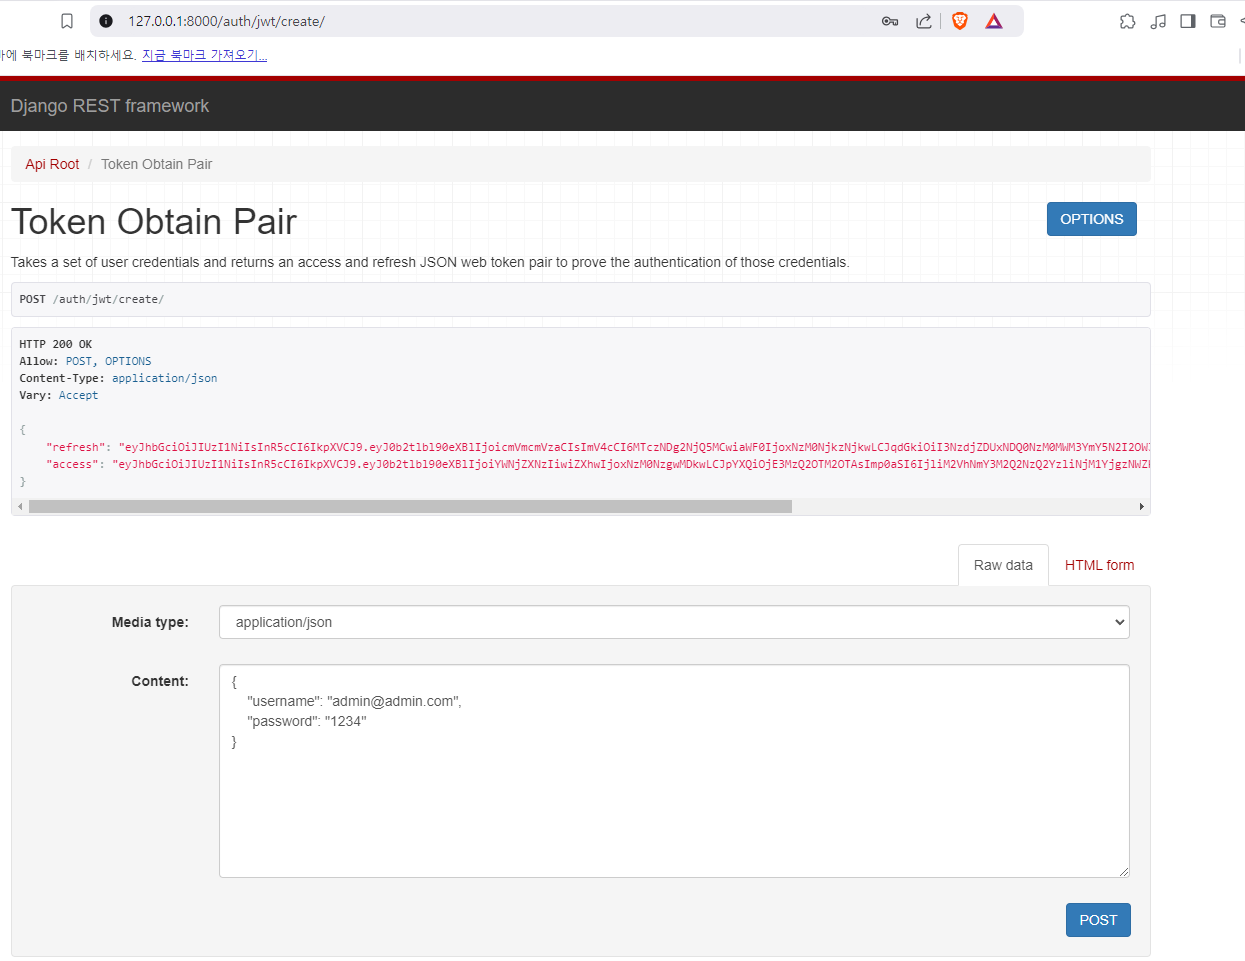Click the "refresh" token value

pyautogui.click(x=634, y=447)
